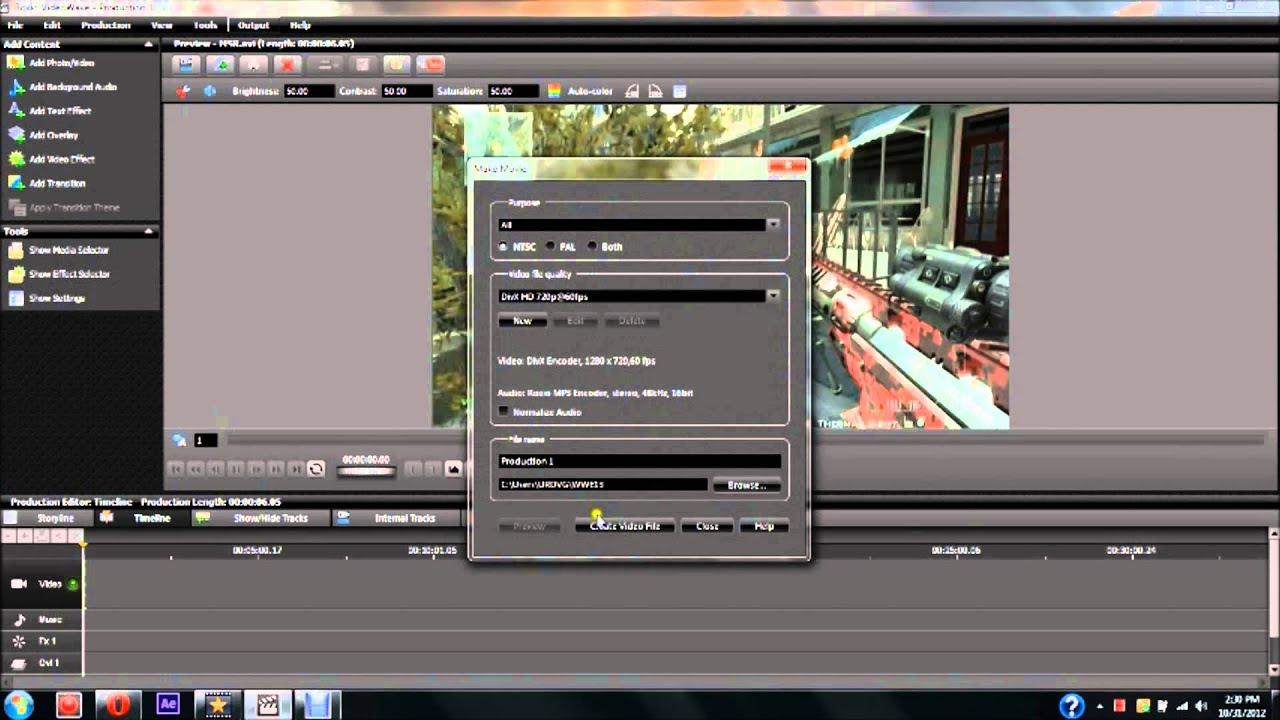
Task: Click the Production 1 file name field
Action: coord(639,461)
